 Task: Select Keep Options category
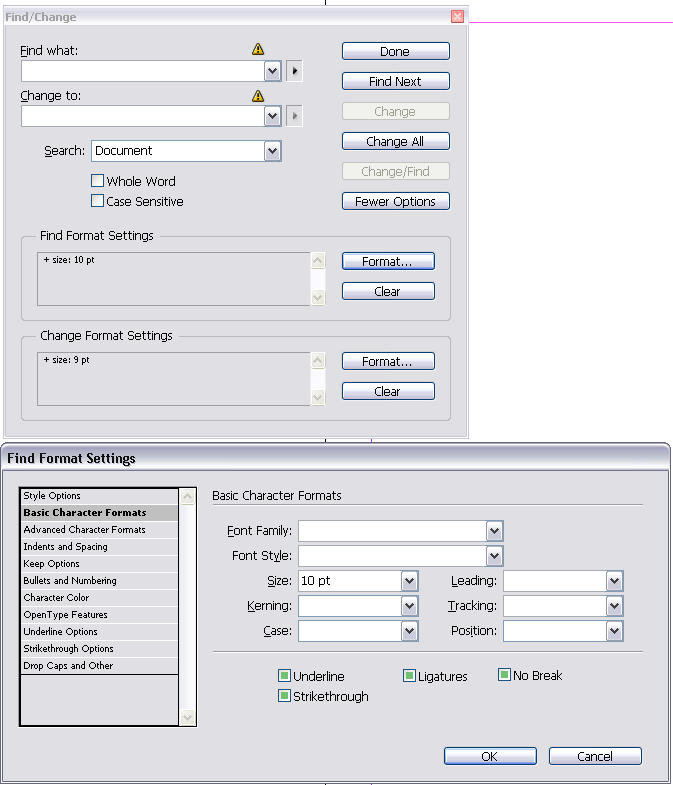click(99, 564)
